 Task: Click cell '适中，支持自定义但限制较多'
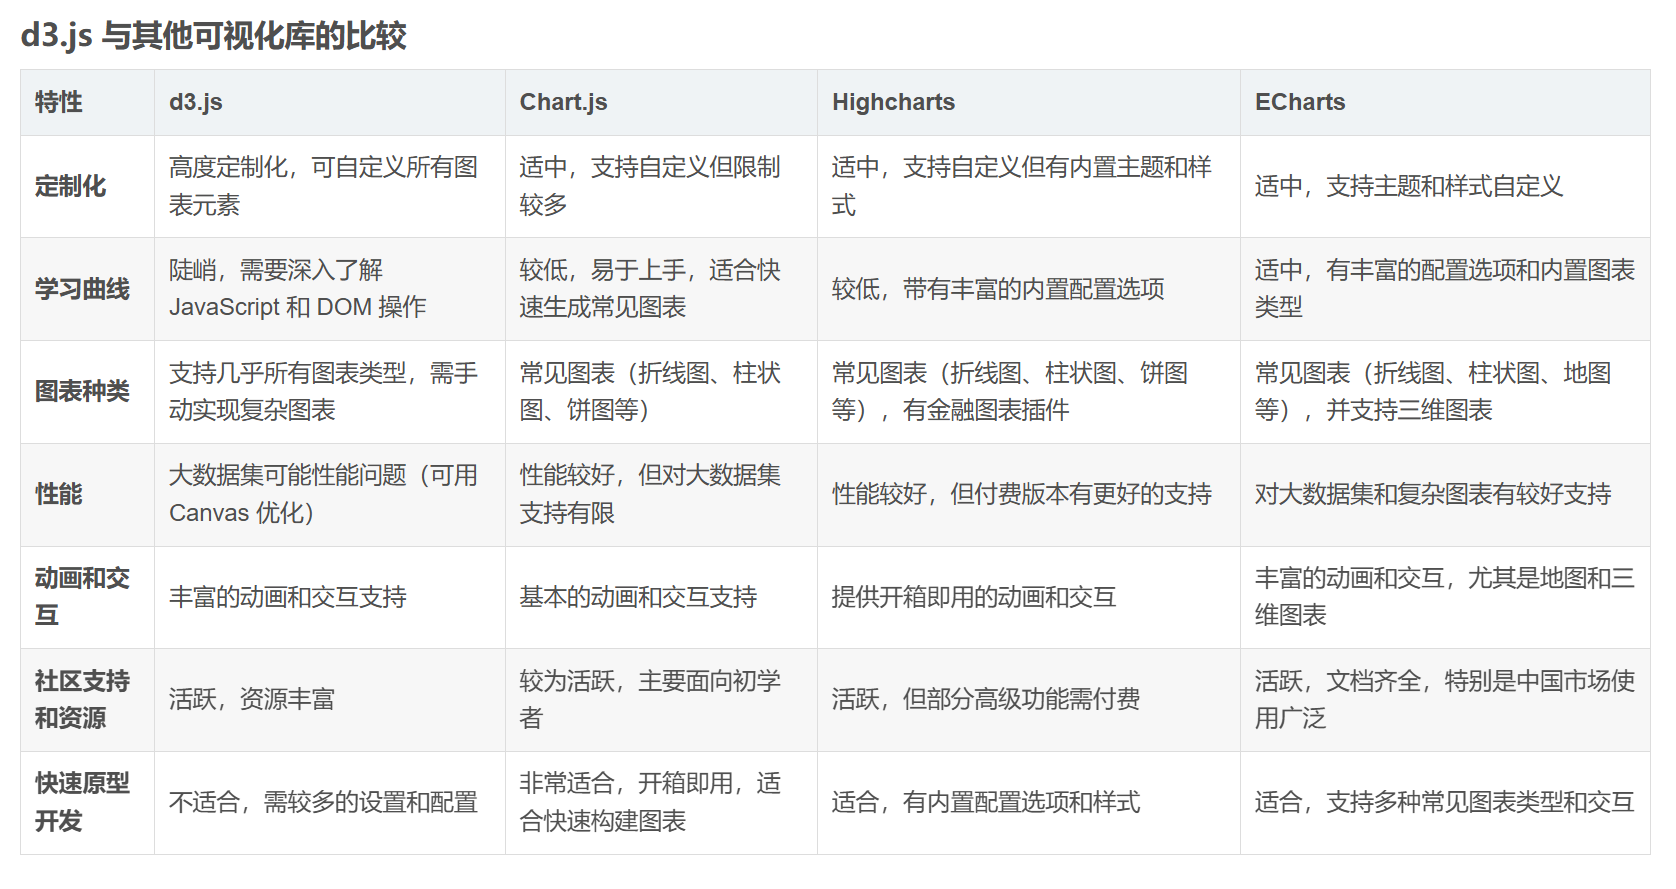coord(661,186)
